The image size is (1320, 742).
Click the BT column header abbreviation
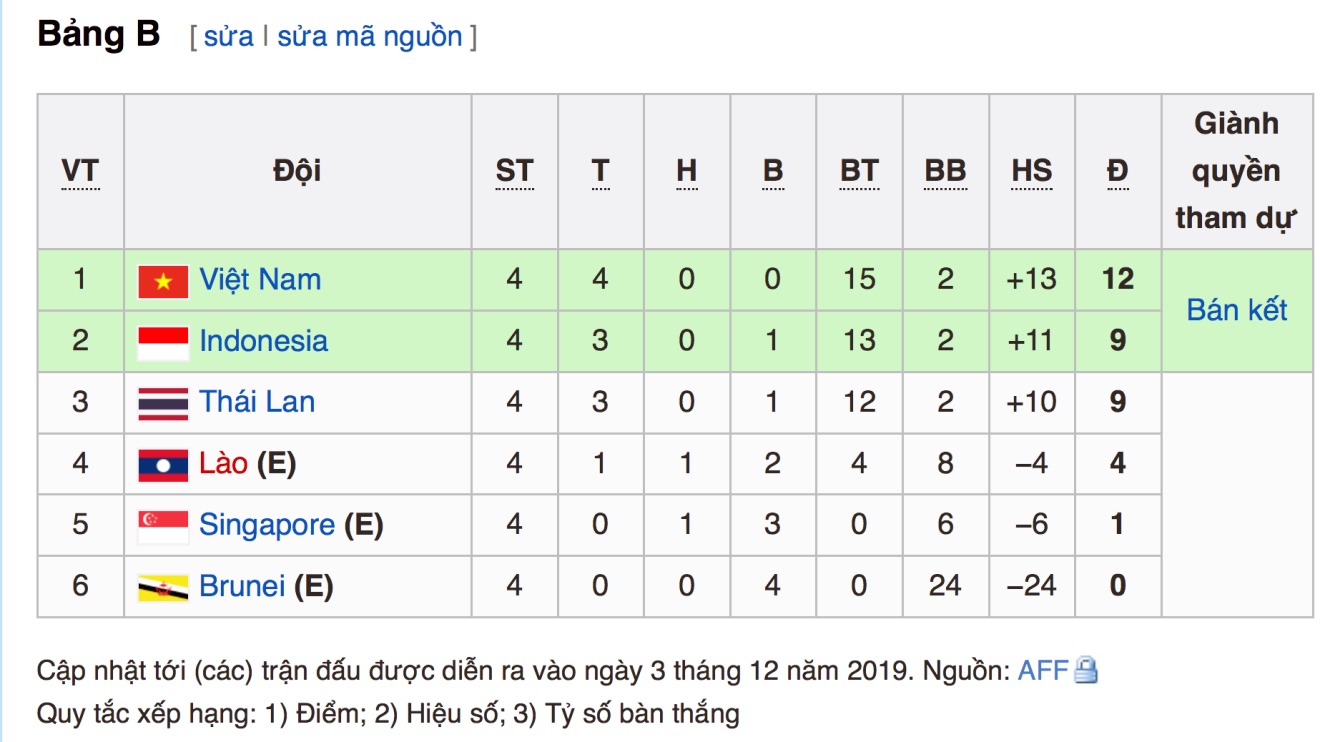[x=859, y=172]
